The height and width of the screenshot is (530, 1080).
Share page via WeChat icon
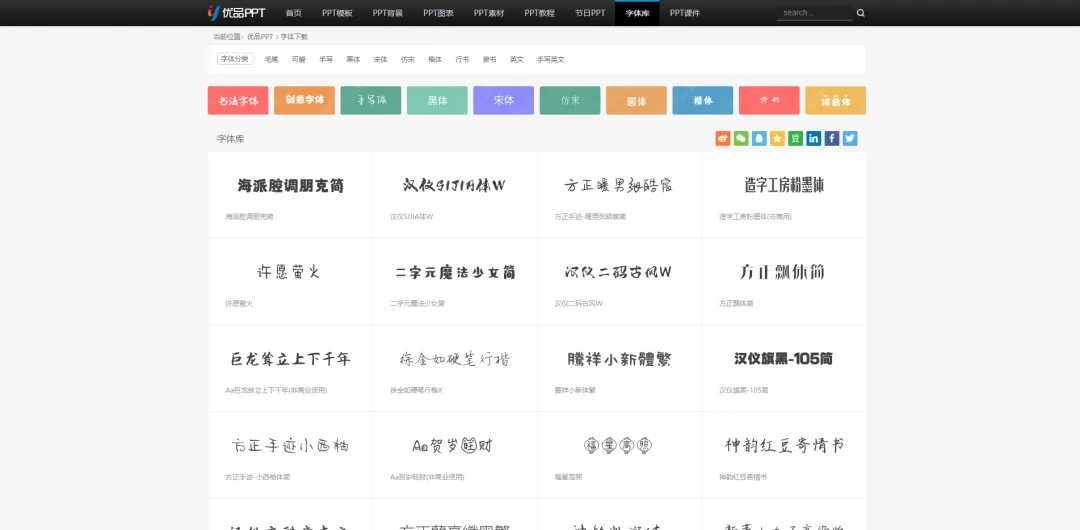point(741,139)
